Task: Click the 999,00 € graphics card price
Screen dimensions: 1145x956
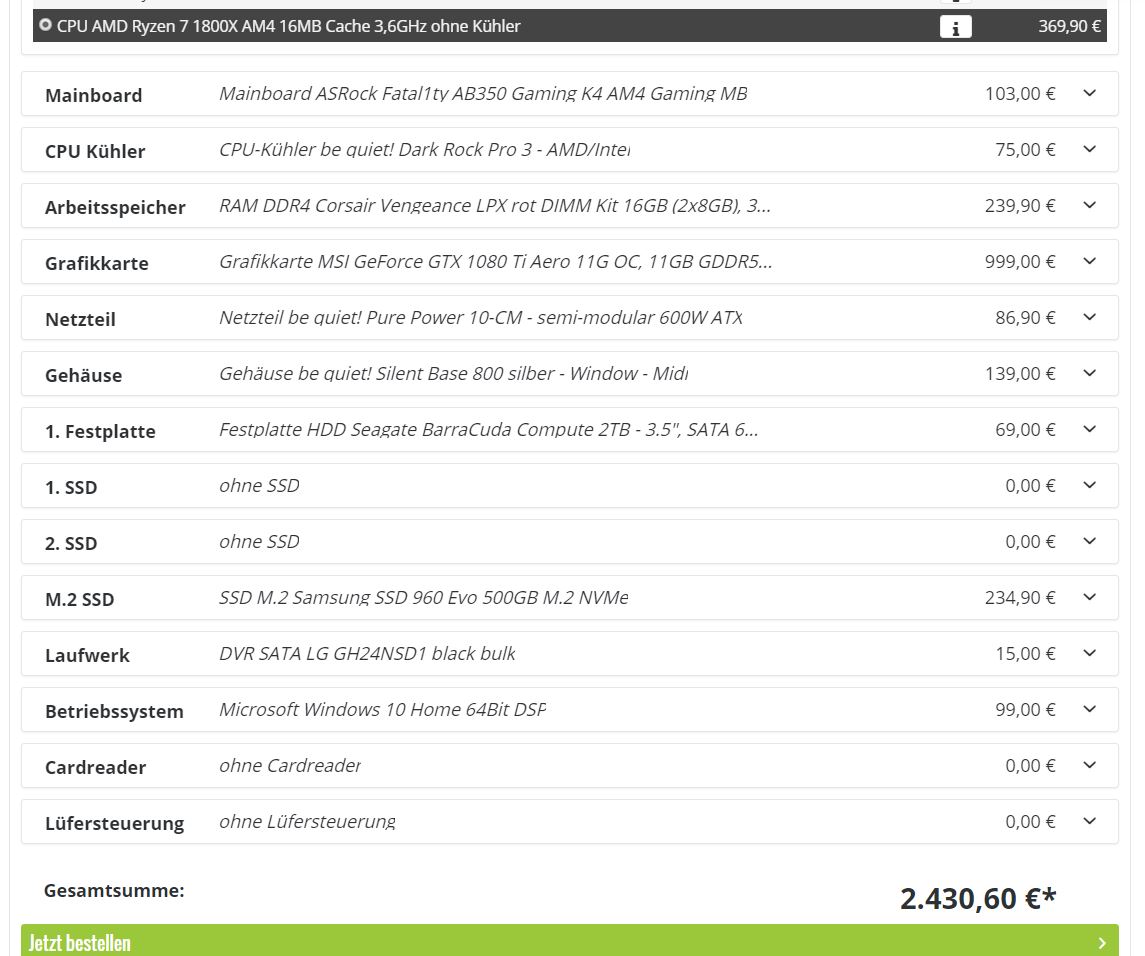Action: pyautogui.click(x=1020, y=261)
